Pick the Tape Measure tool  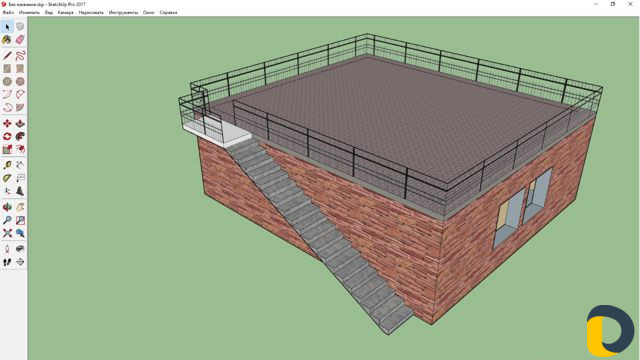click(7, 165)
